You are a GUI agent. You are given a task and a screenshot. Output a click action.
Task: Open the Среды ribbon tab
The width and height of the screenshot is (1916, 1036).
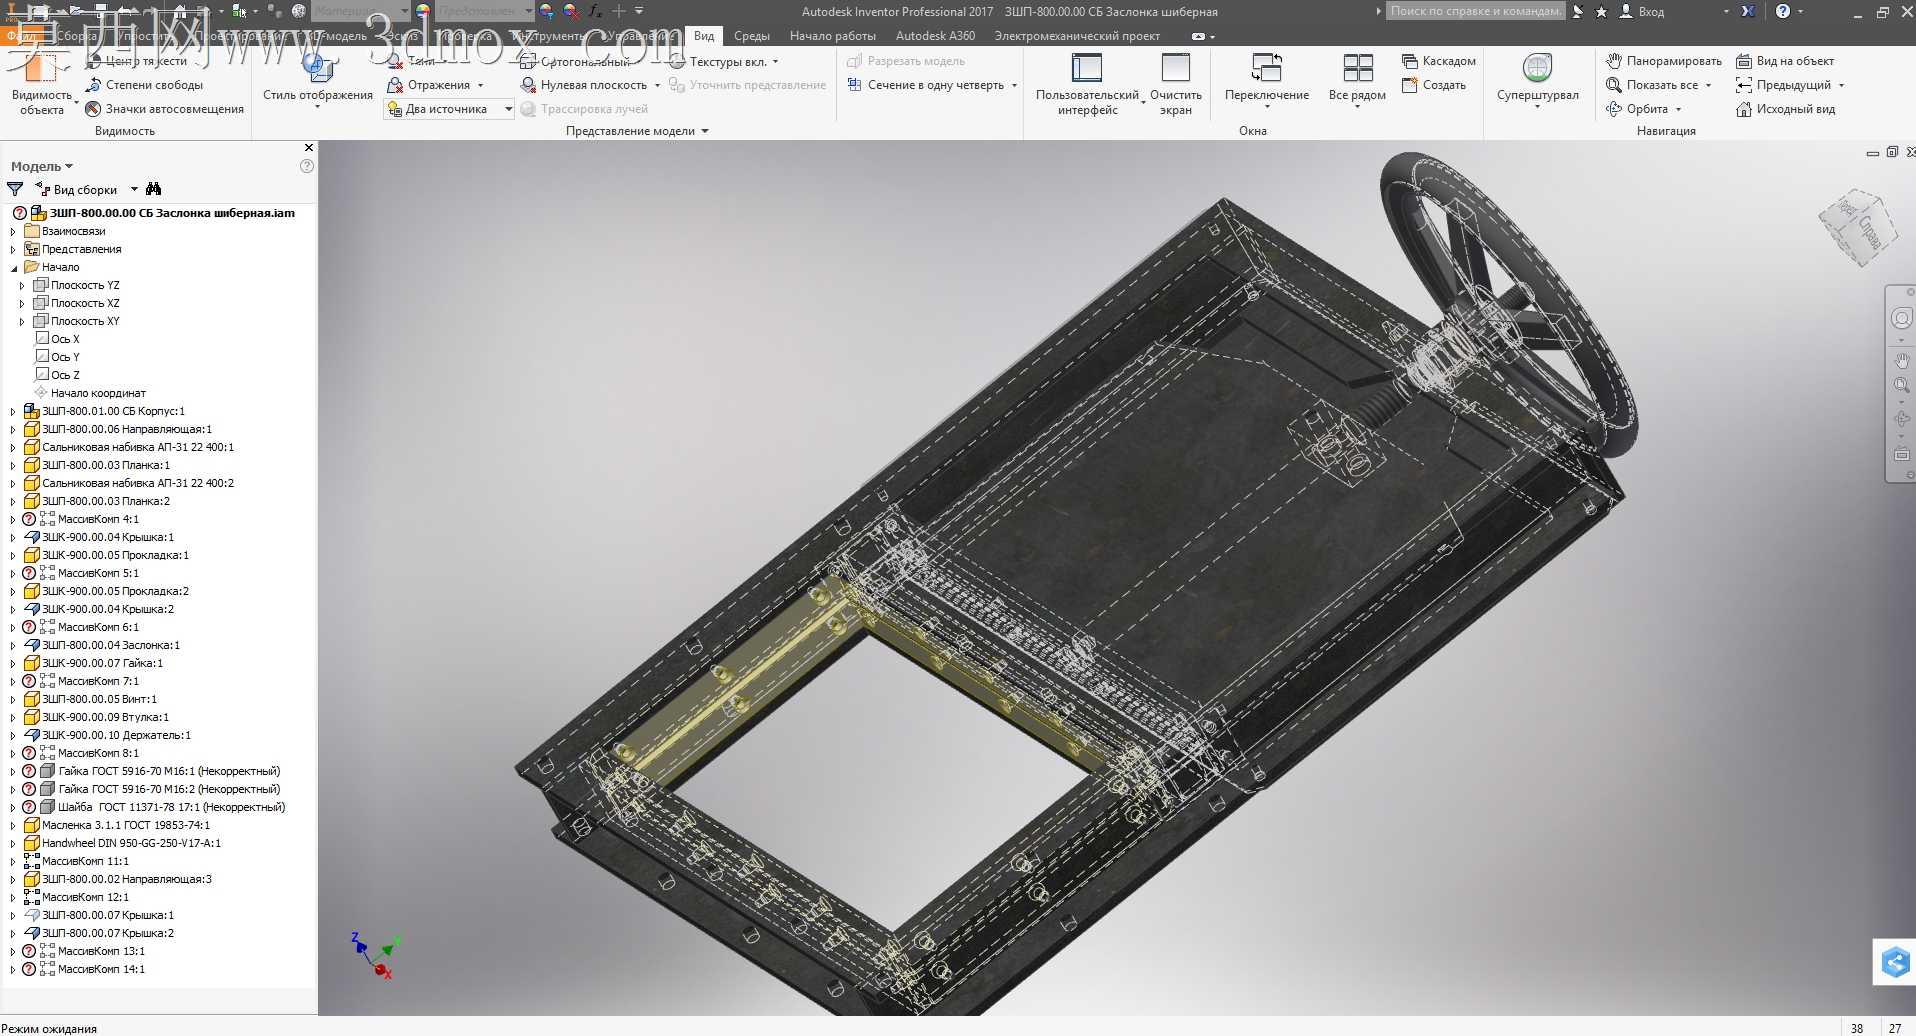point(752,36)
